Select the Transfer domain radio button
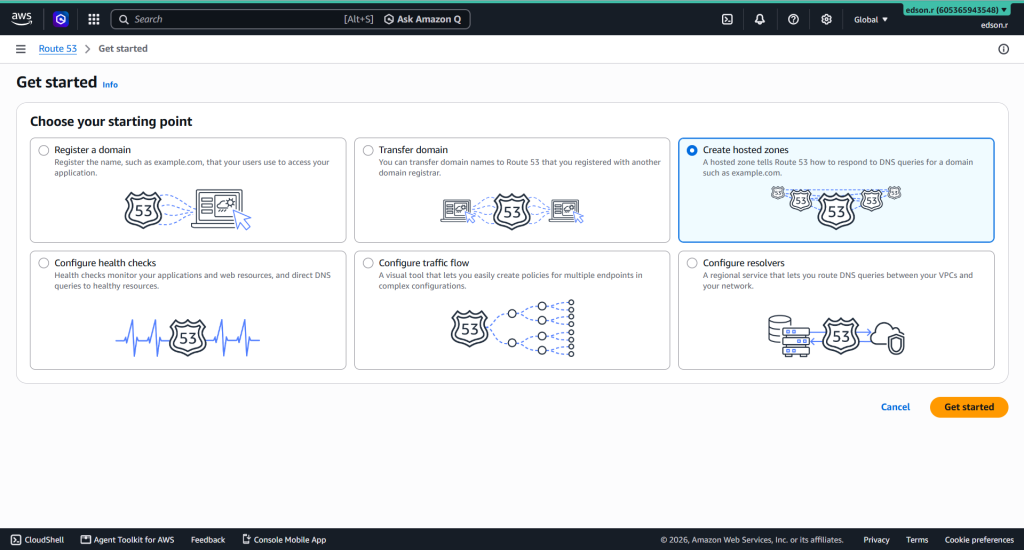Image resolution: width=1024 pixels, height=550 pixels. pyautogui.click(x=368, y=150)
